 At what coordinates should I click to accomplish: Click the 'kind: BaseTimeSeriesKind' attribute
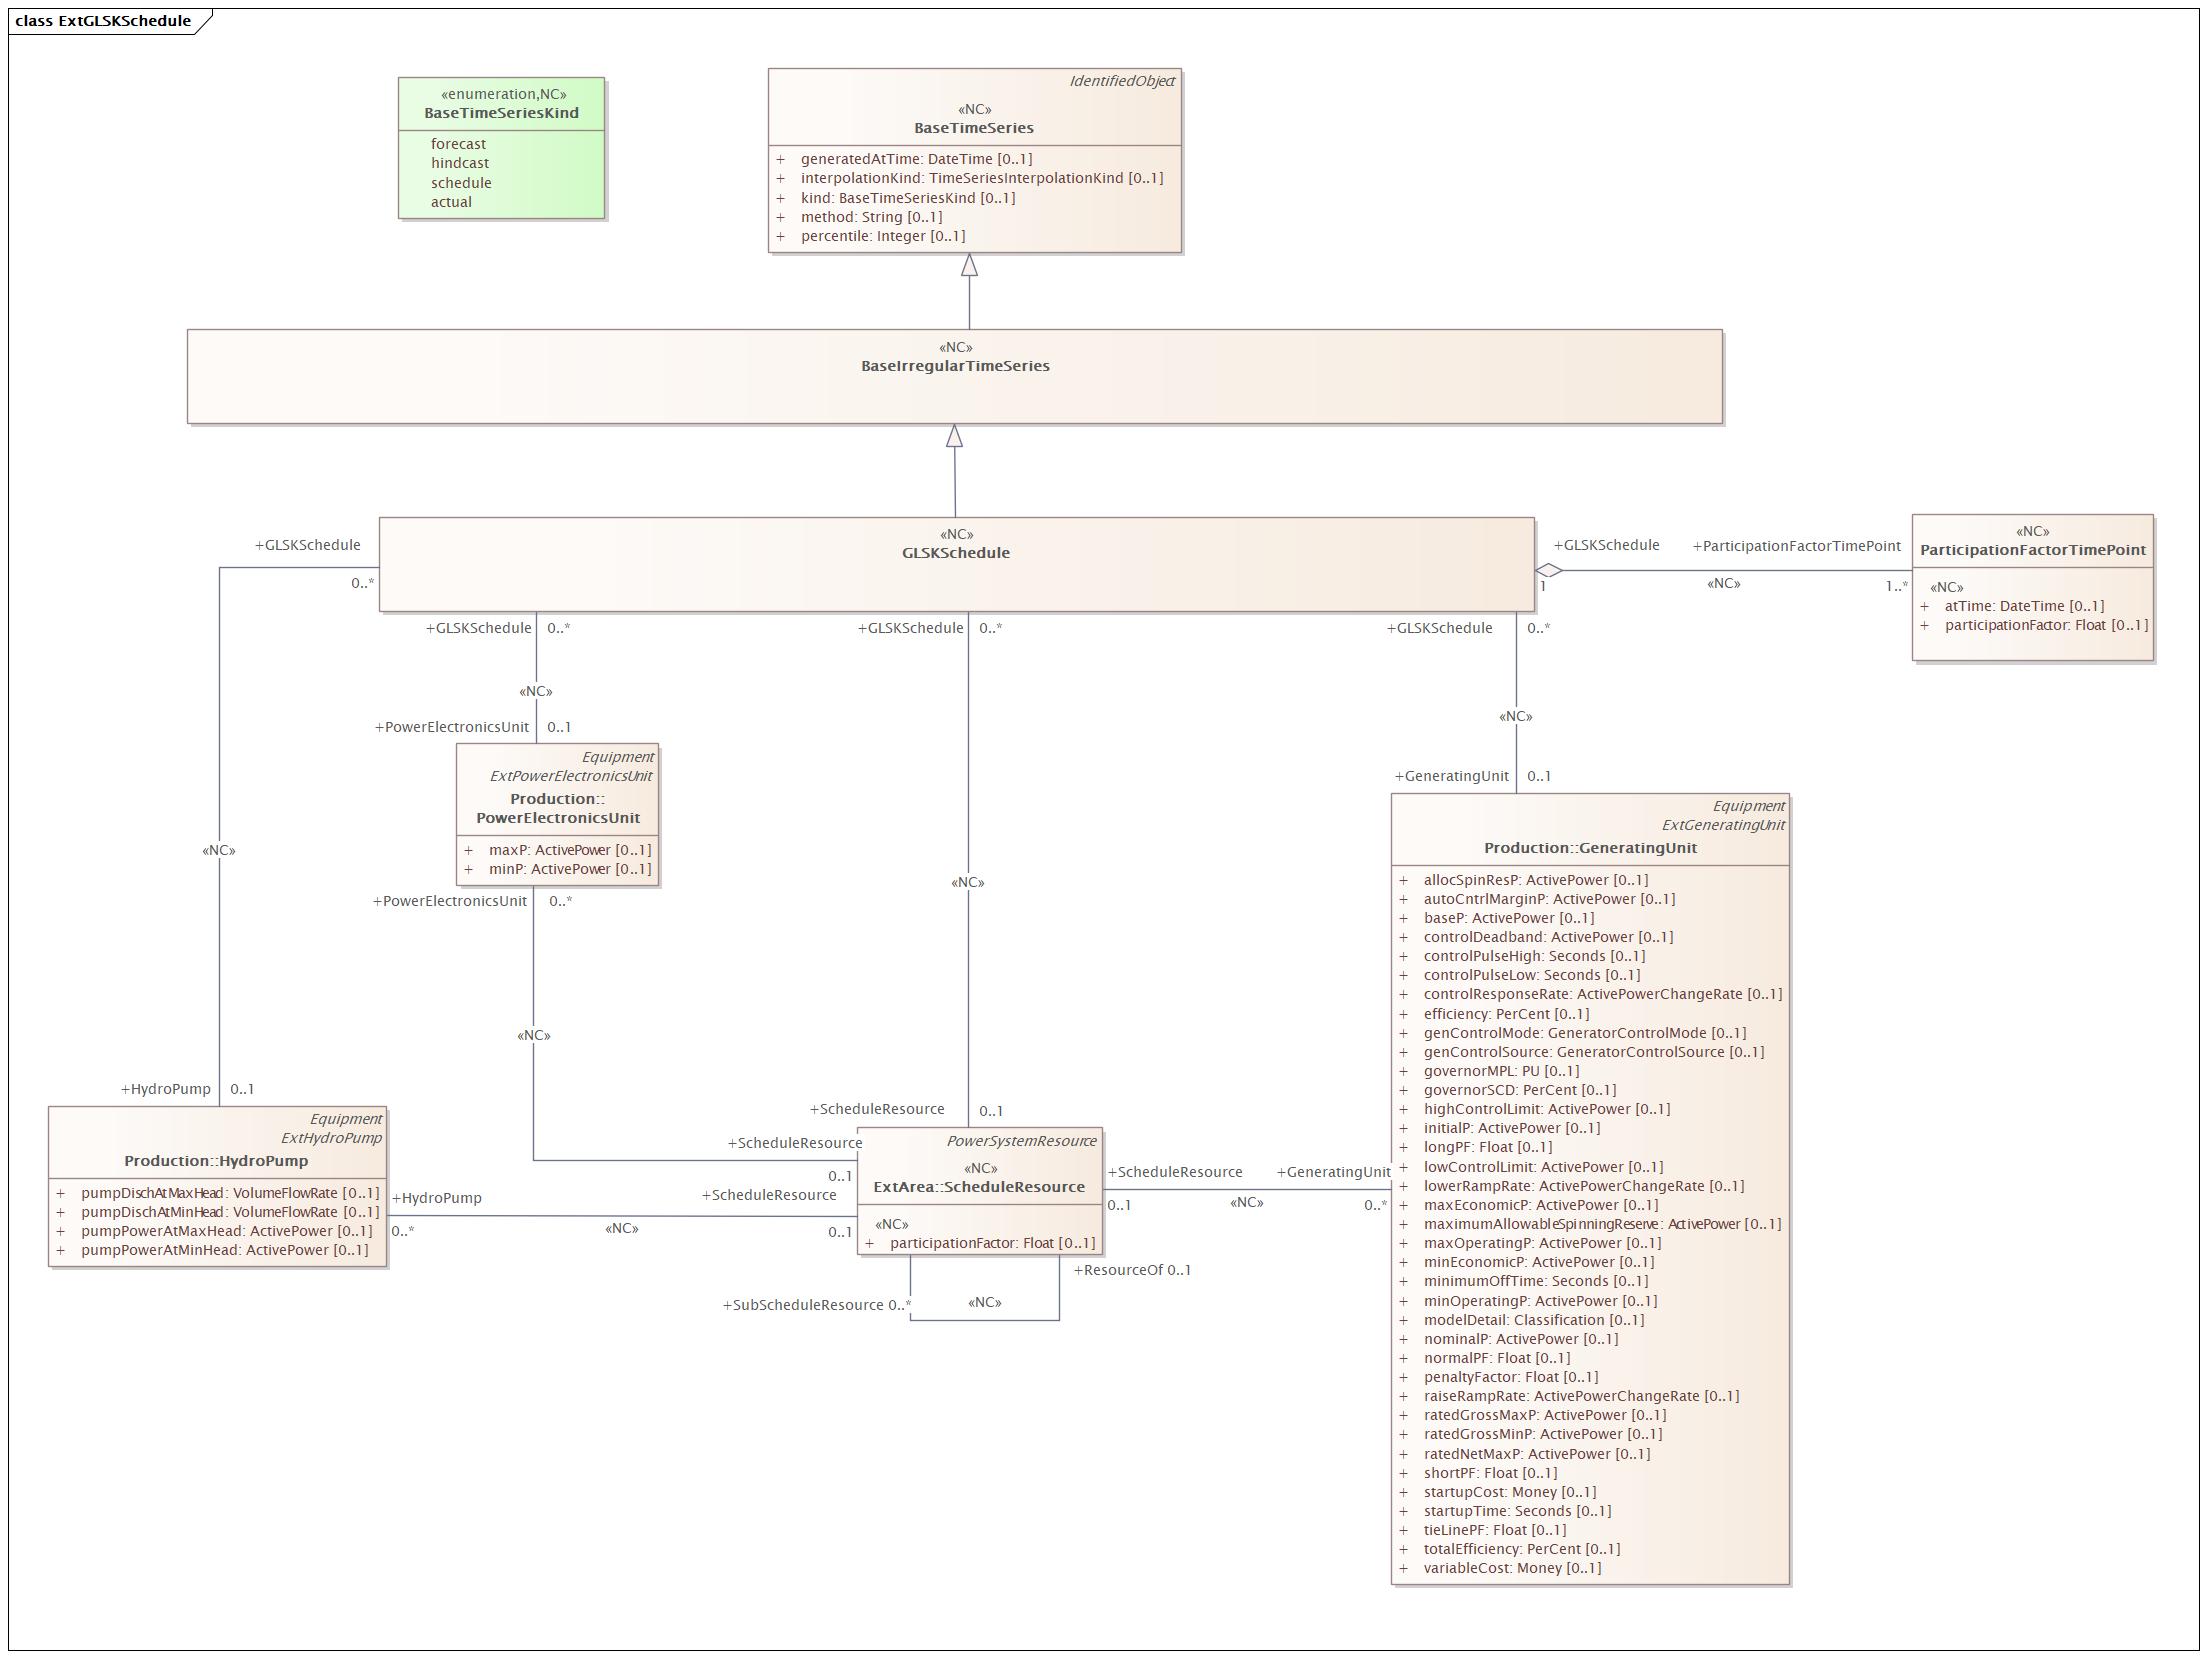[908, 198]
